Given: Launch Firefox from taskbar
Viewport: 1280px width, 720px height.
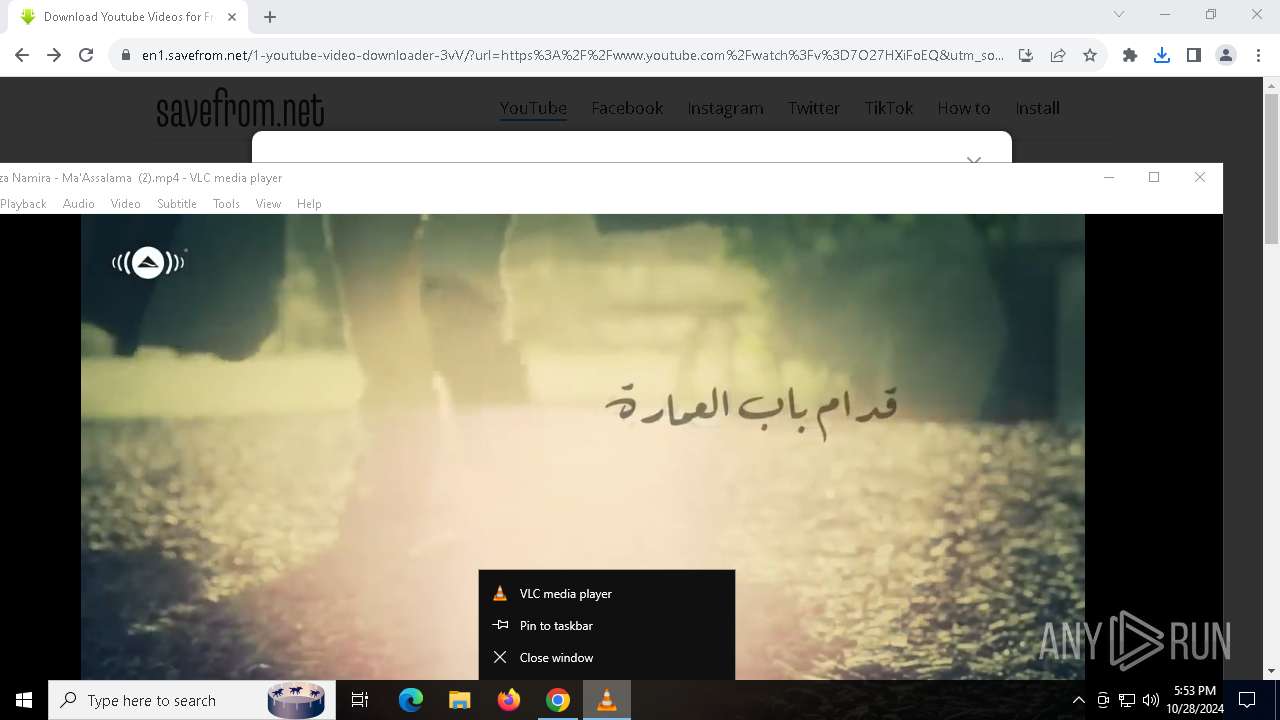Looking at the screenshot, I should (509, 700).
